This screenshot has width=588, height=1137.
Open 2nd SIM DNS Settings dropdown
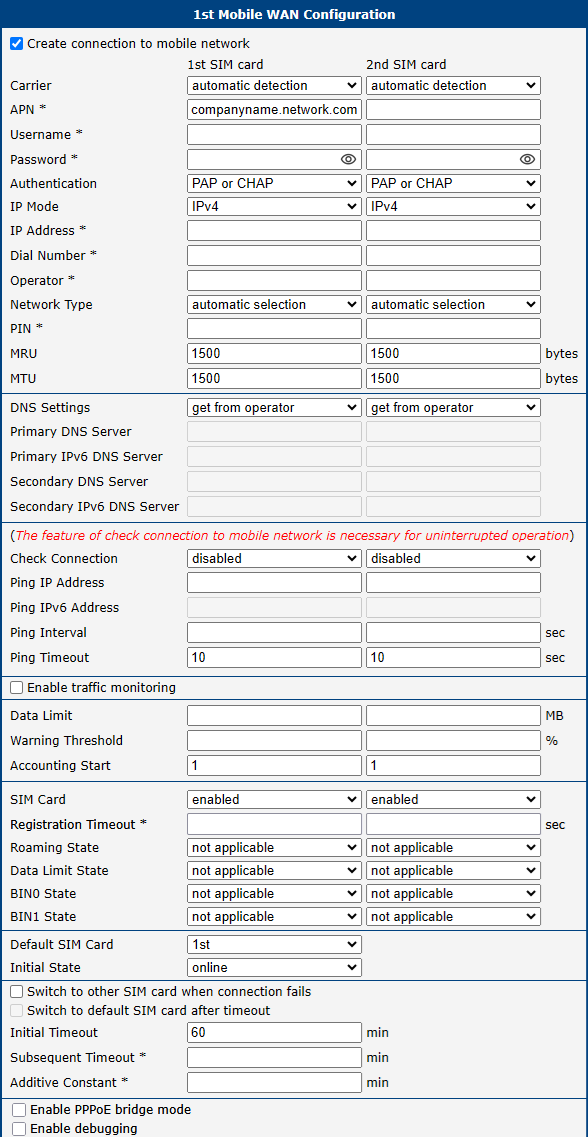pyautogui.click(x=453, y=408)
